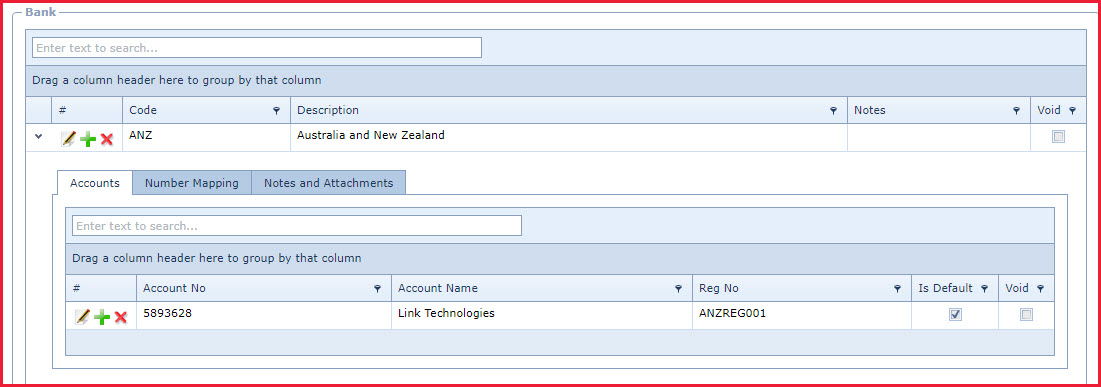The height and width of the screenshot is (387, 1101).
Task: Edit the ANZ bank record with pencil icon
Action: (x=68, y=139)
